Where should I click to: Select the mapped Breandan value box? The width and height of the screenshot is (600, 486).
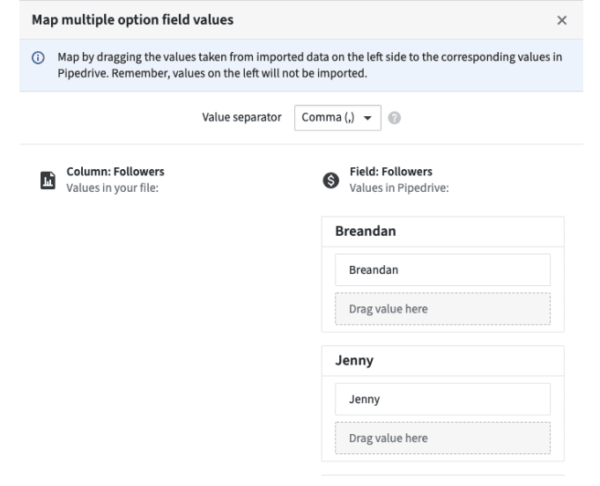point(443,270)
